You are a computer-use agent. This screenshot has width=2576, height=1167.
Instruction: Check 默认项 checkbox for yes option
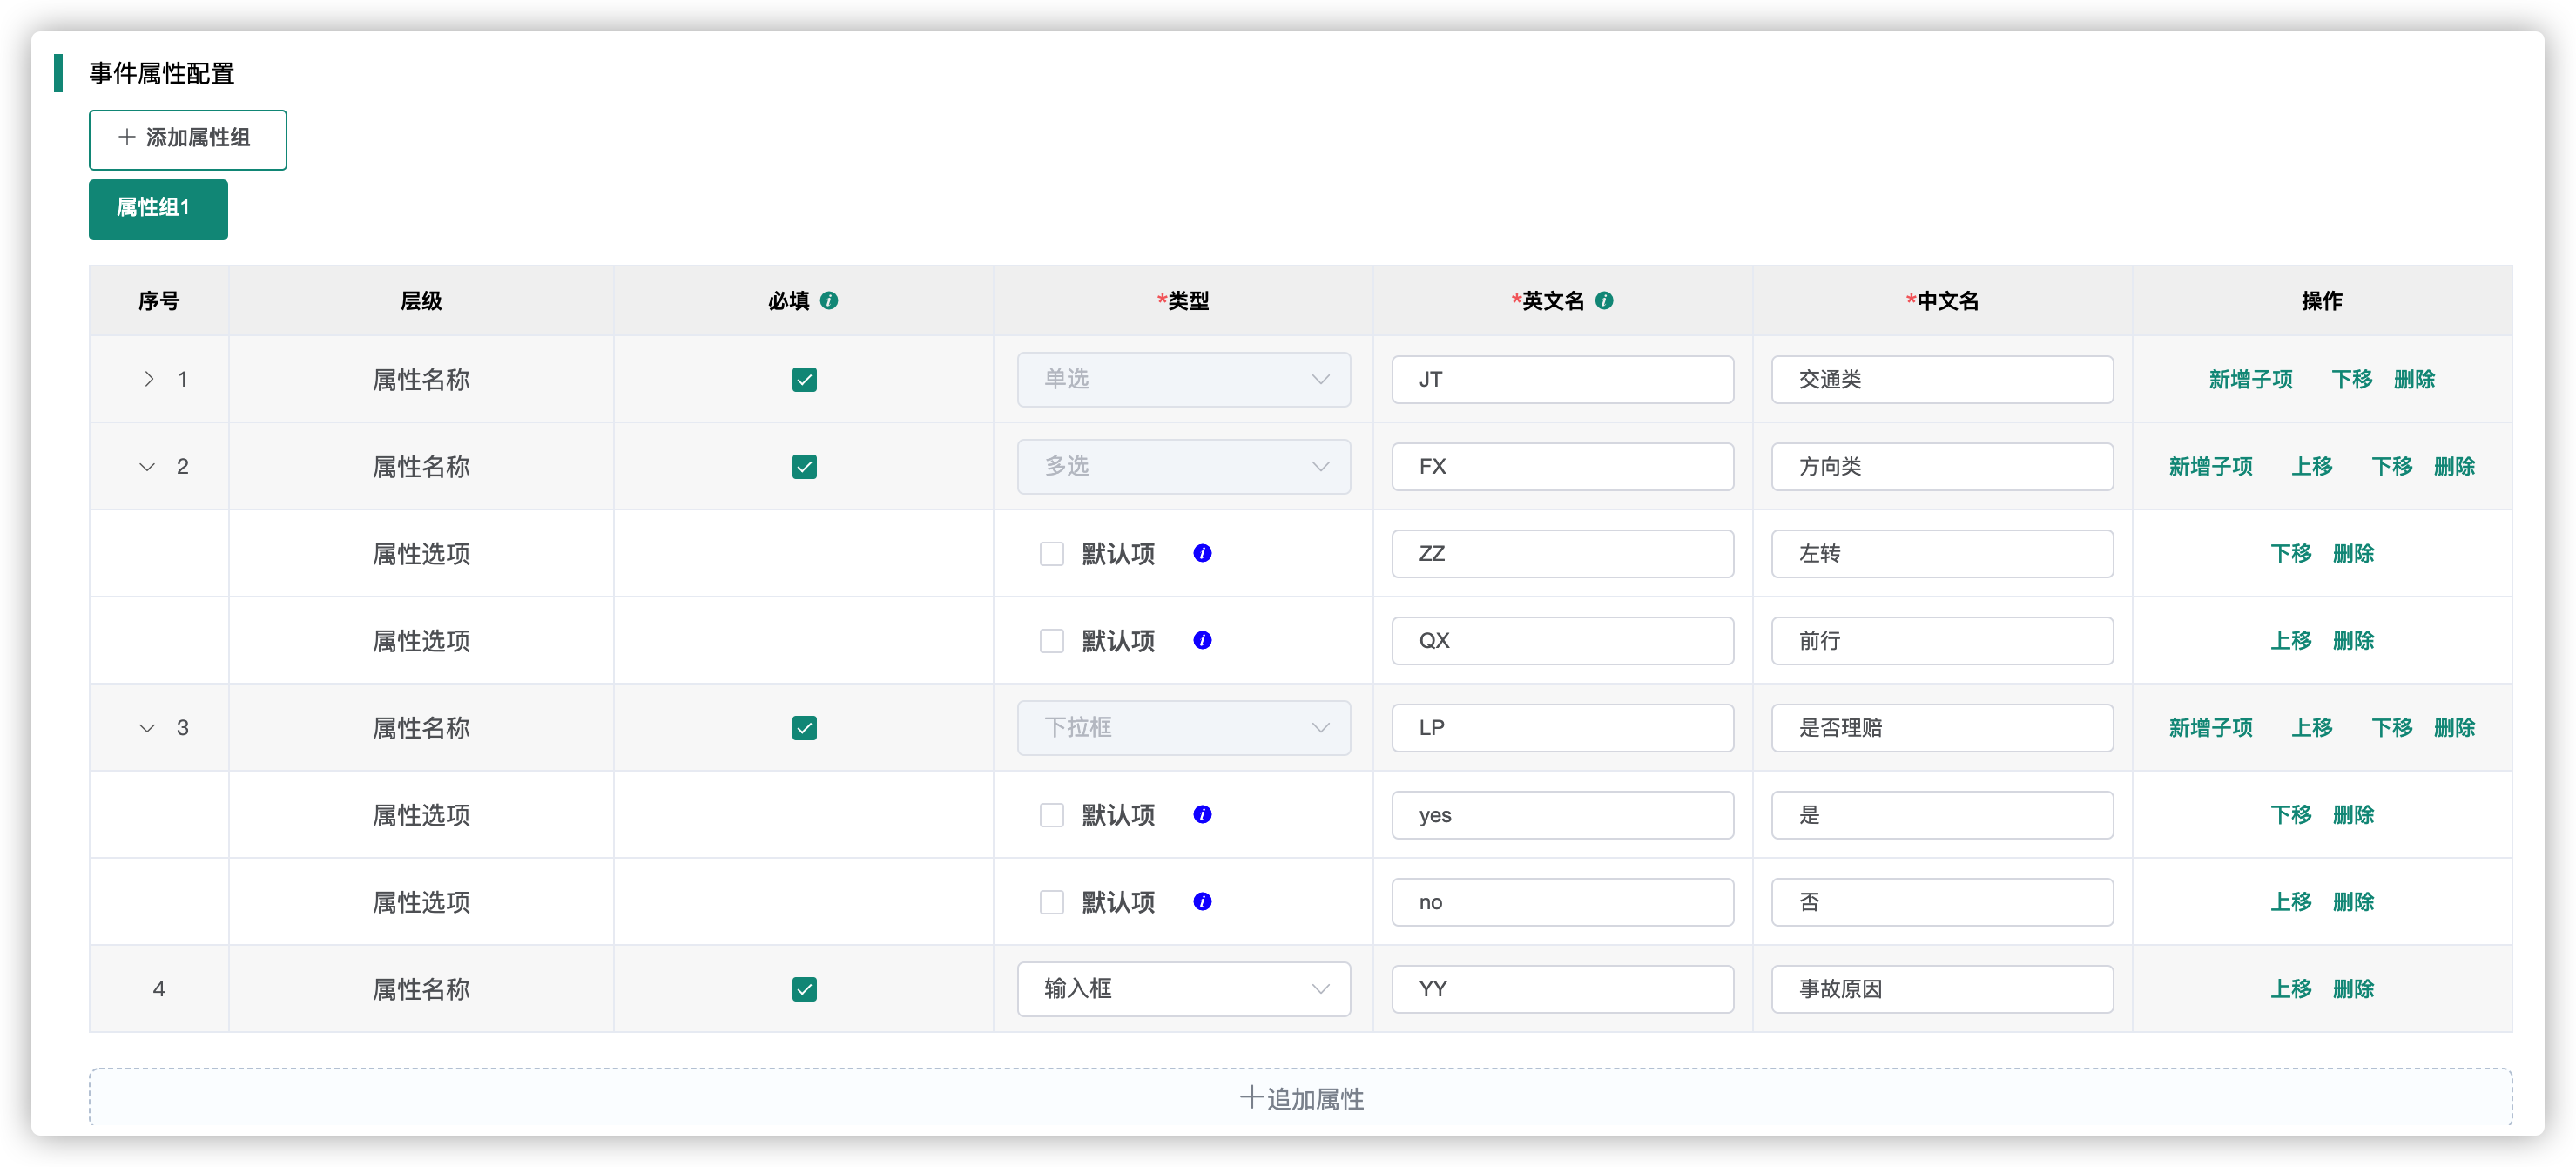pos(1051,814)
